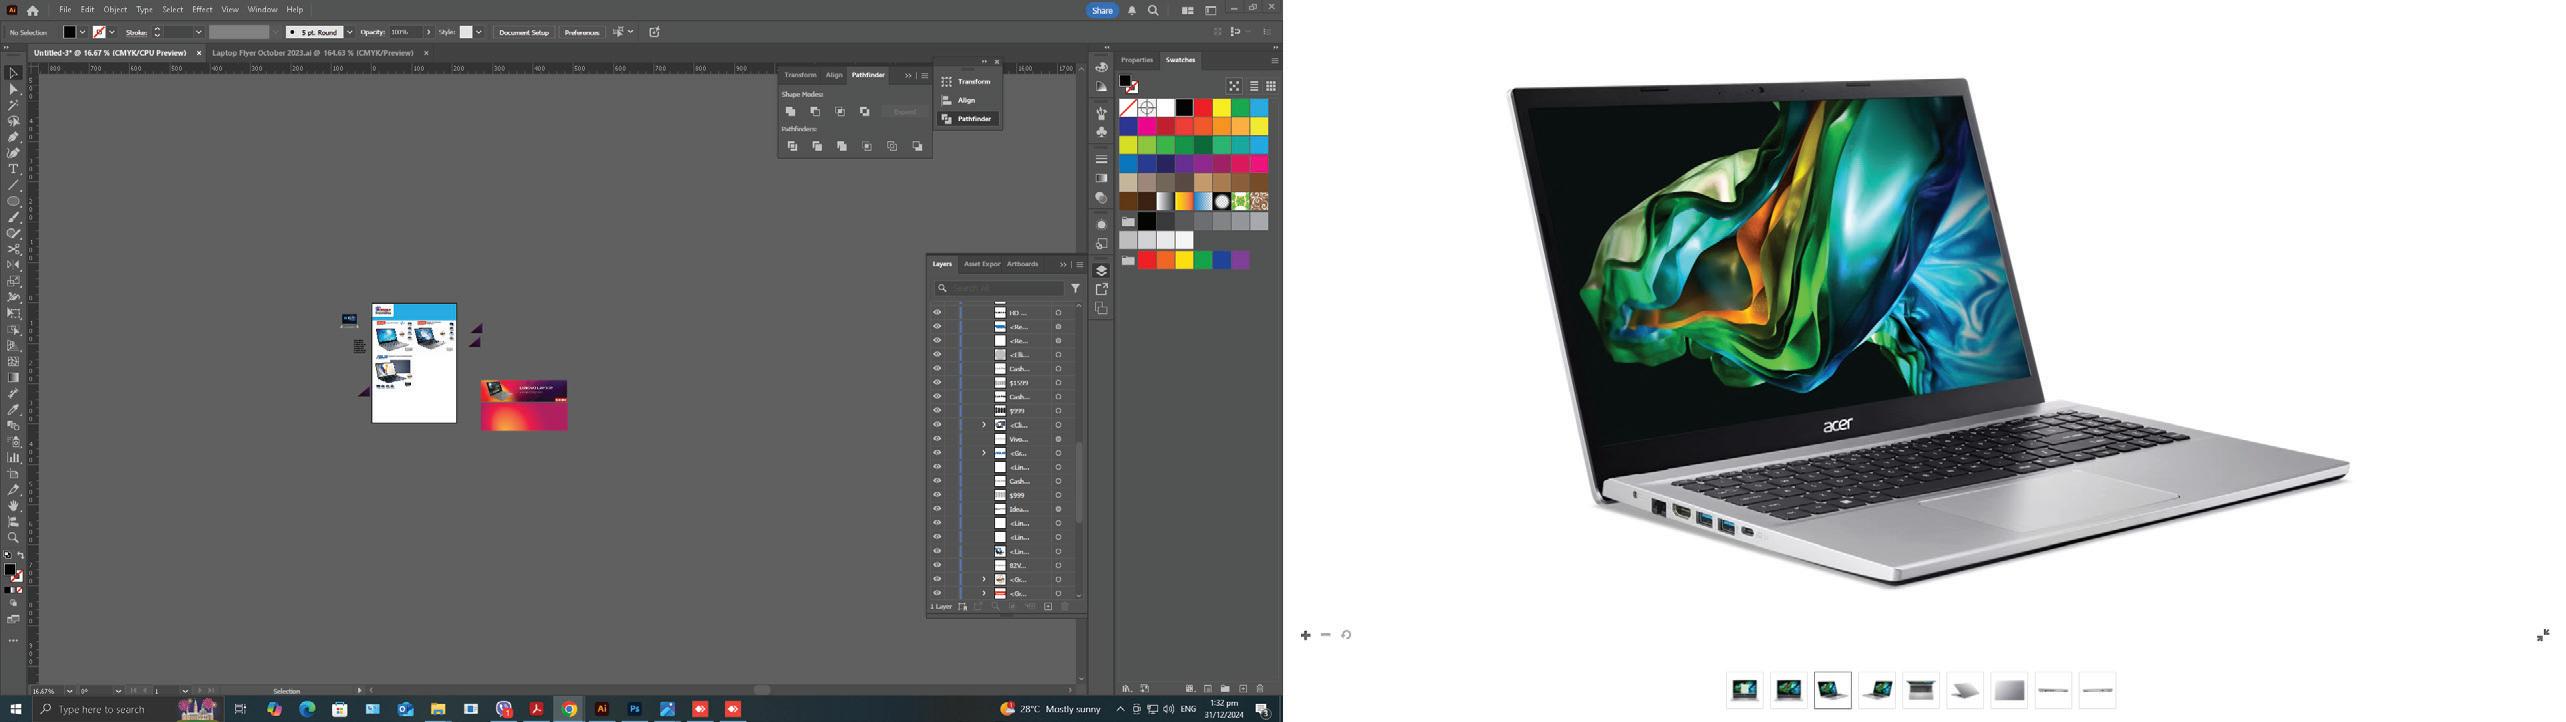Hide the Idea... layer item
Image resolution: width=2566 pixels, height=722 pixels.
point(937,509)
